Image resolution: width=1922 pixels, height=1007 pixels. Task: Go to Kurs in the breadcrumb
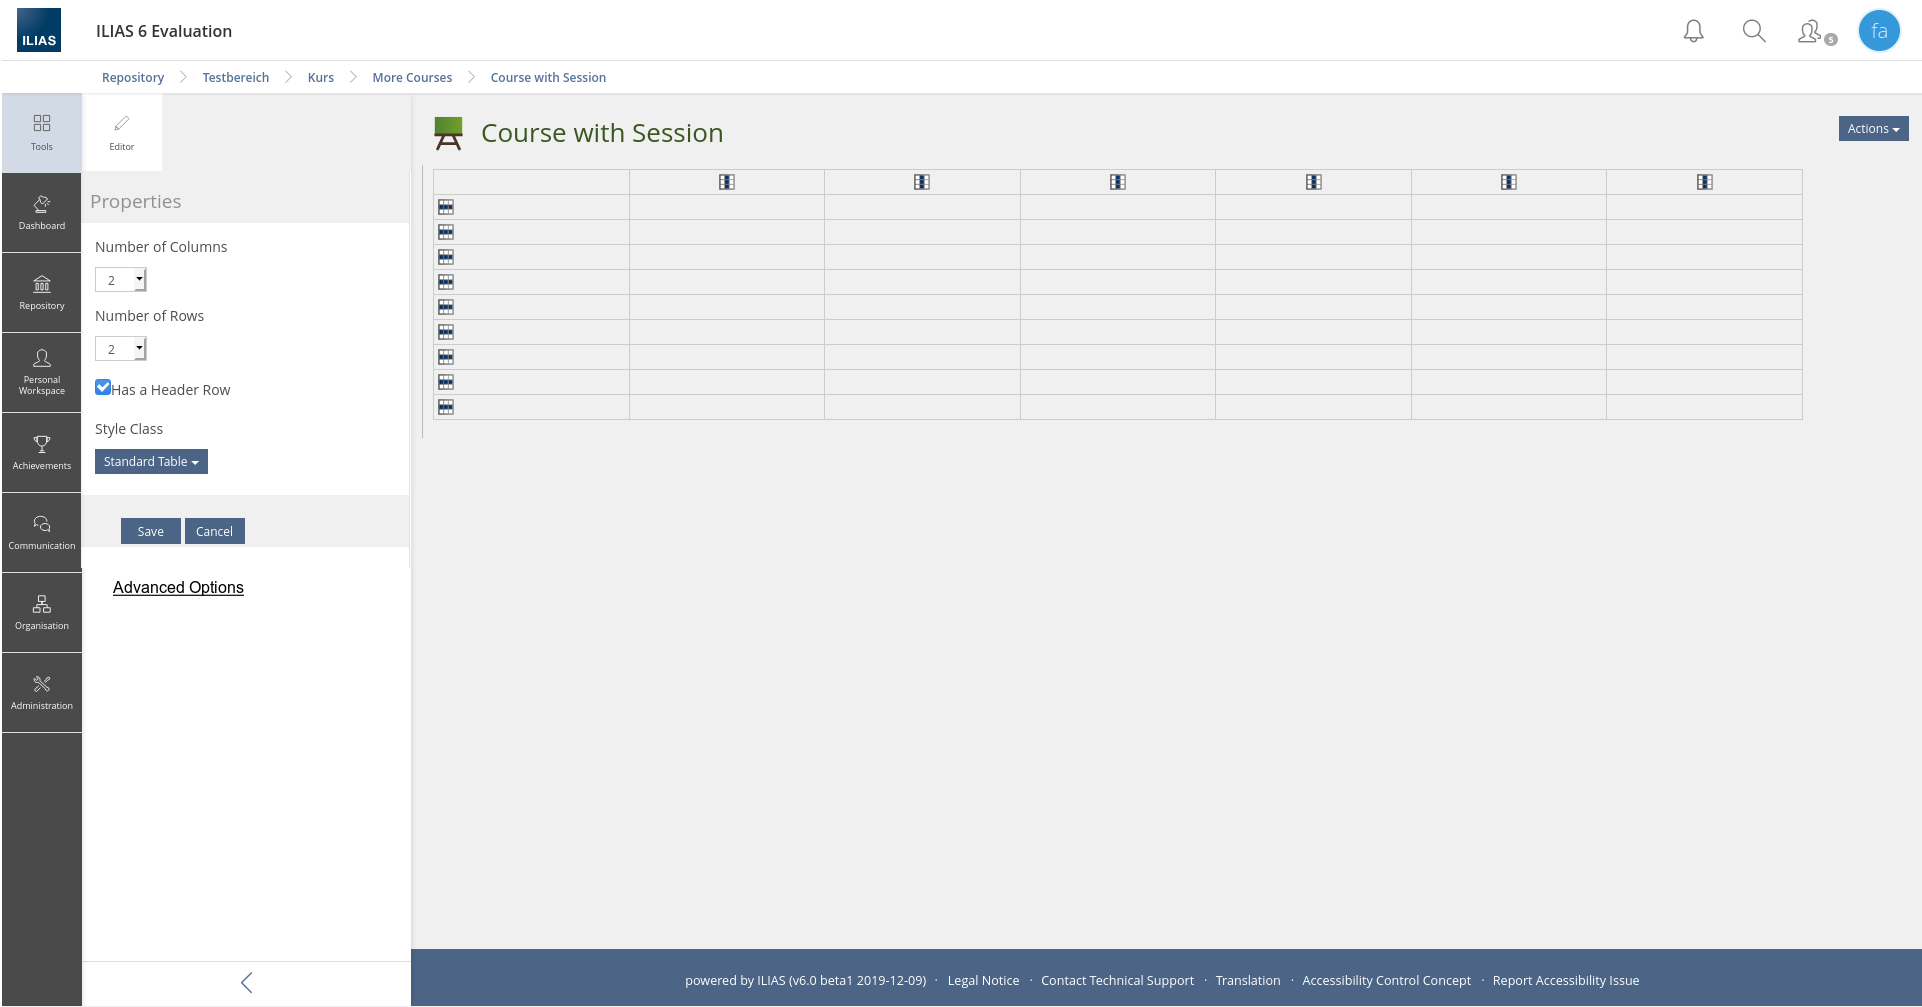pos(321,78)
